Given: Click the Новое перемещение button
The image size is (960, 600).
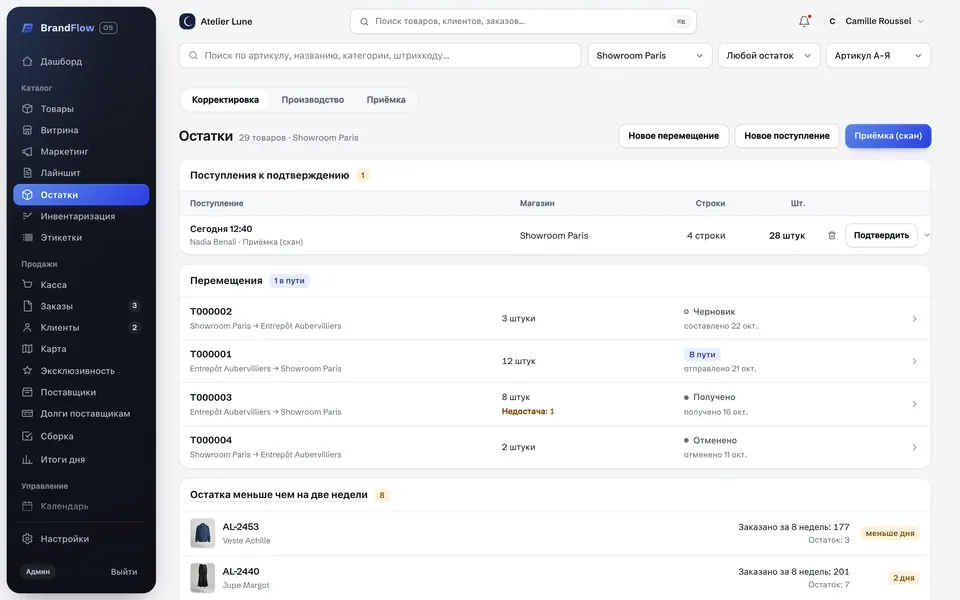Looking at the screenshot, I should point(673,136).
